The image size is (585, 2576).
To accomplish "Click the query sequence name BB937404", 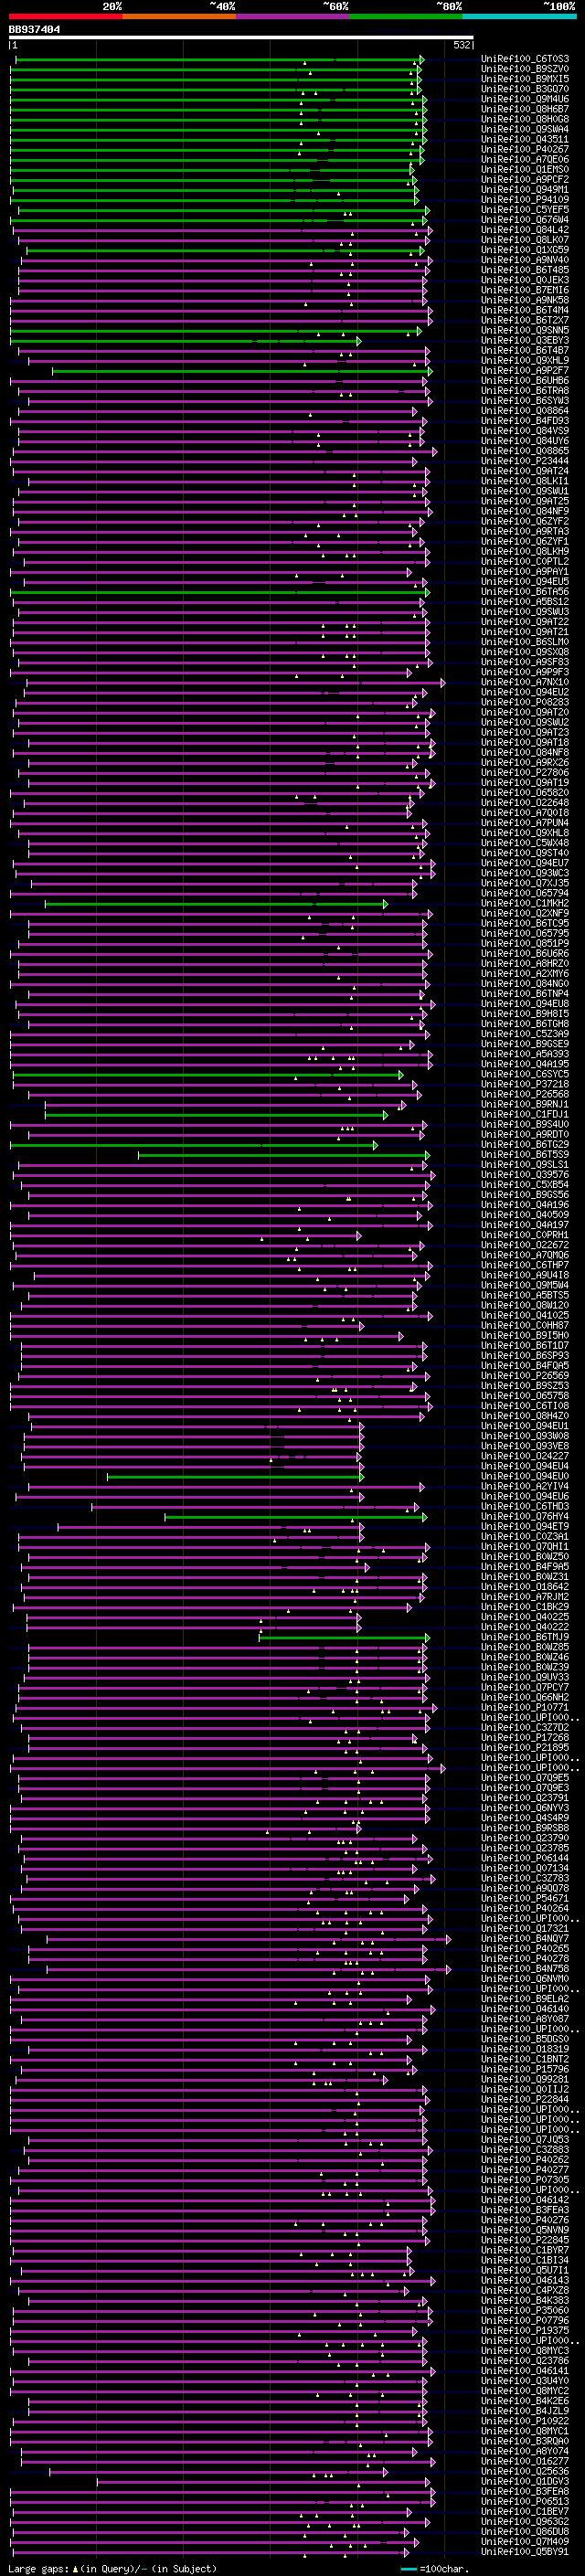I will 34,29.
